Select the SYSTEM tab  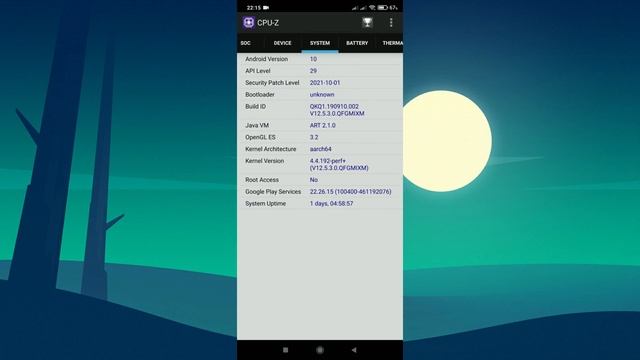pos(320,43)
